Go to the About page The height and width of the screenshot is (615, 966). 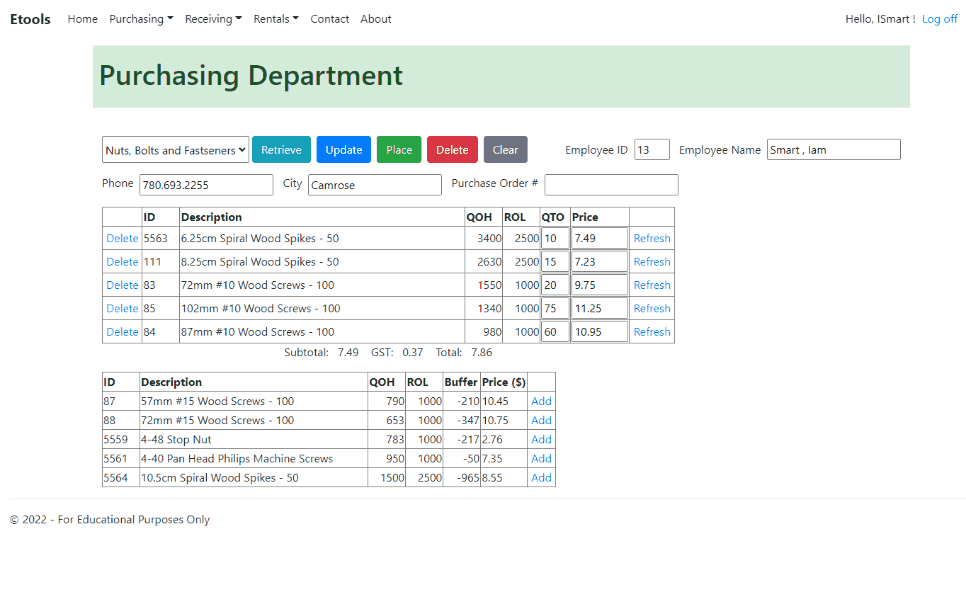coord(375,18)
